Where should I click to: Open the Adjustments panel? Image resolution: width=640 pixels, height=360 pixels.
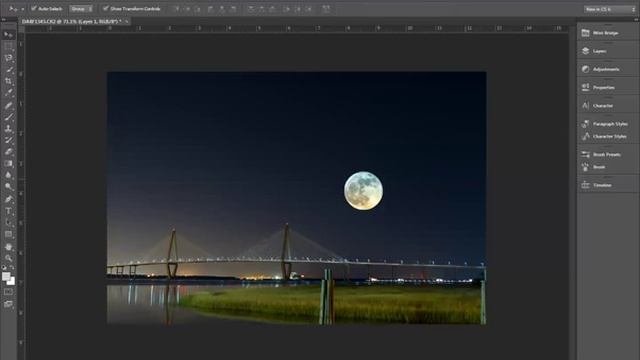607,69
